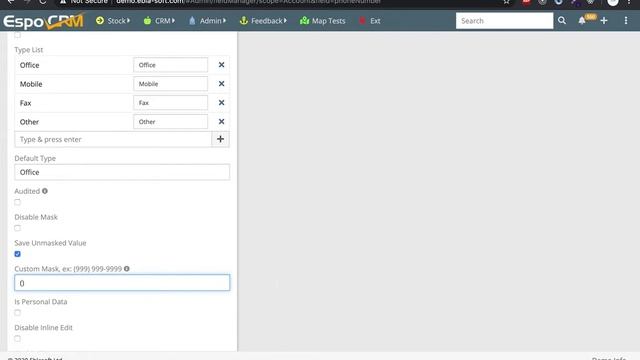Click the Custom Mask input field
The image size is (640, 360).
point(122,283)
